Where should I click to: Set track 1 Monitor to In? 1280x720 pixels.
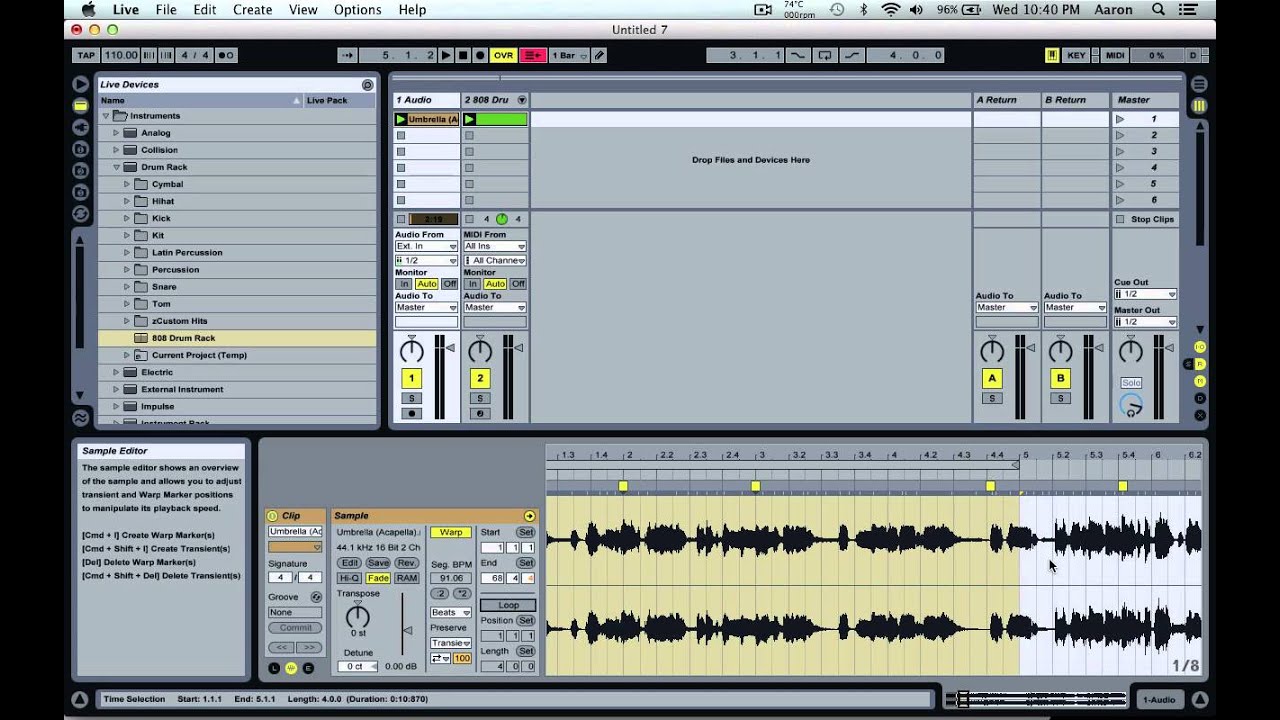click(x=404, y=284)
